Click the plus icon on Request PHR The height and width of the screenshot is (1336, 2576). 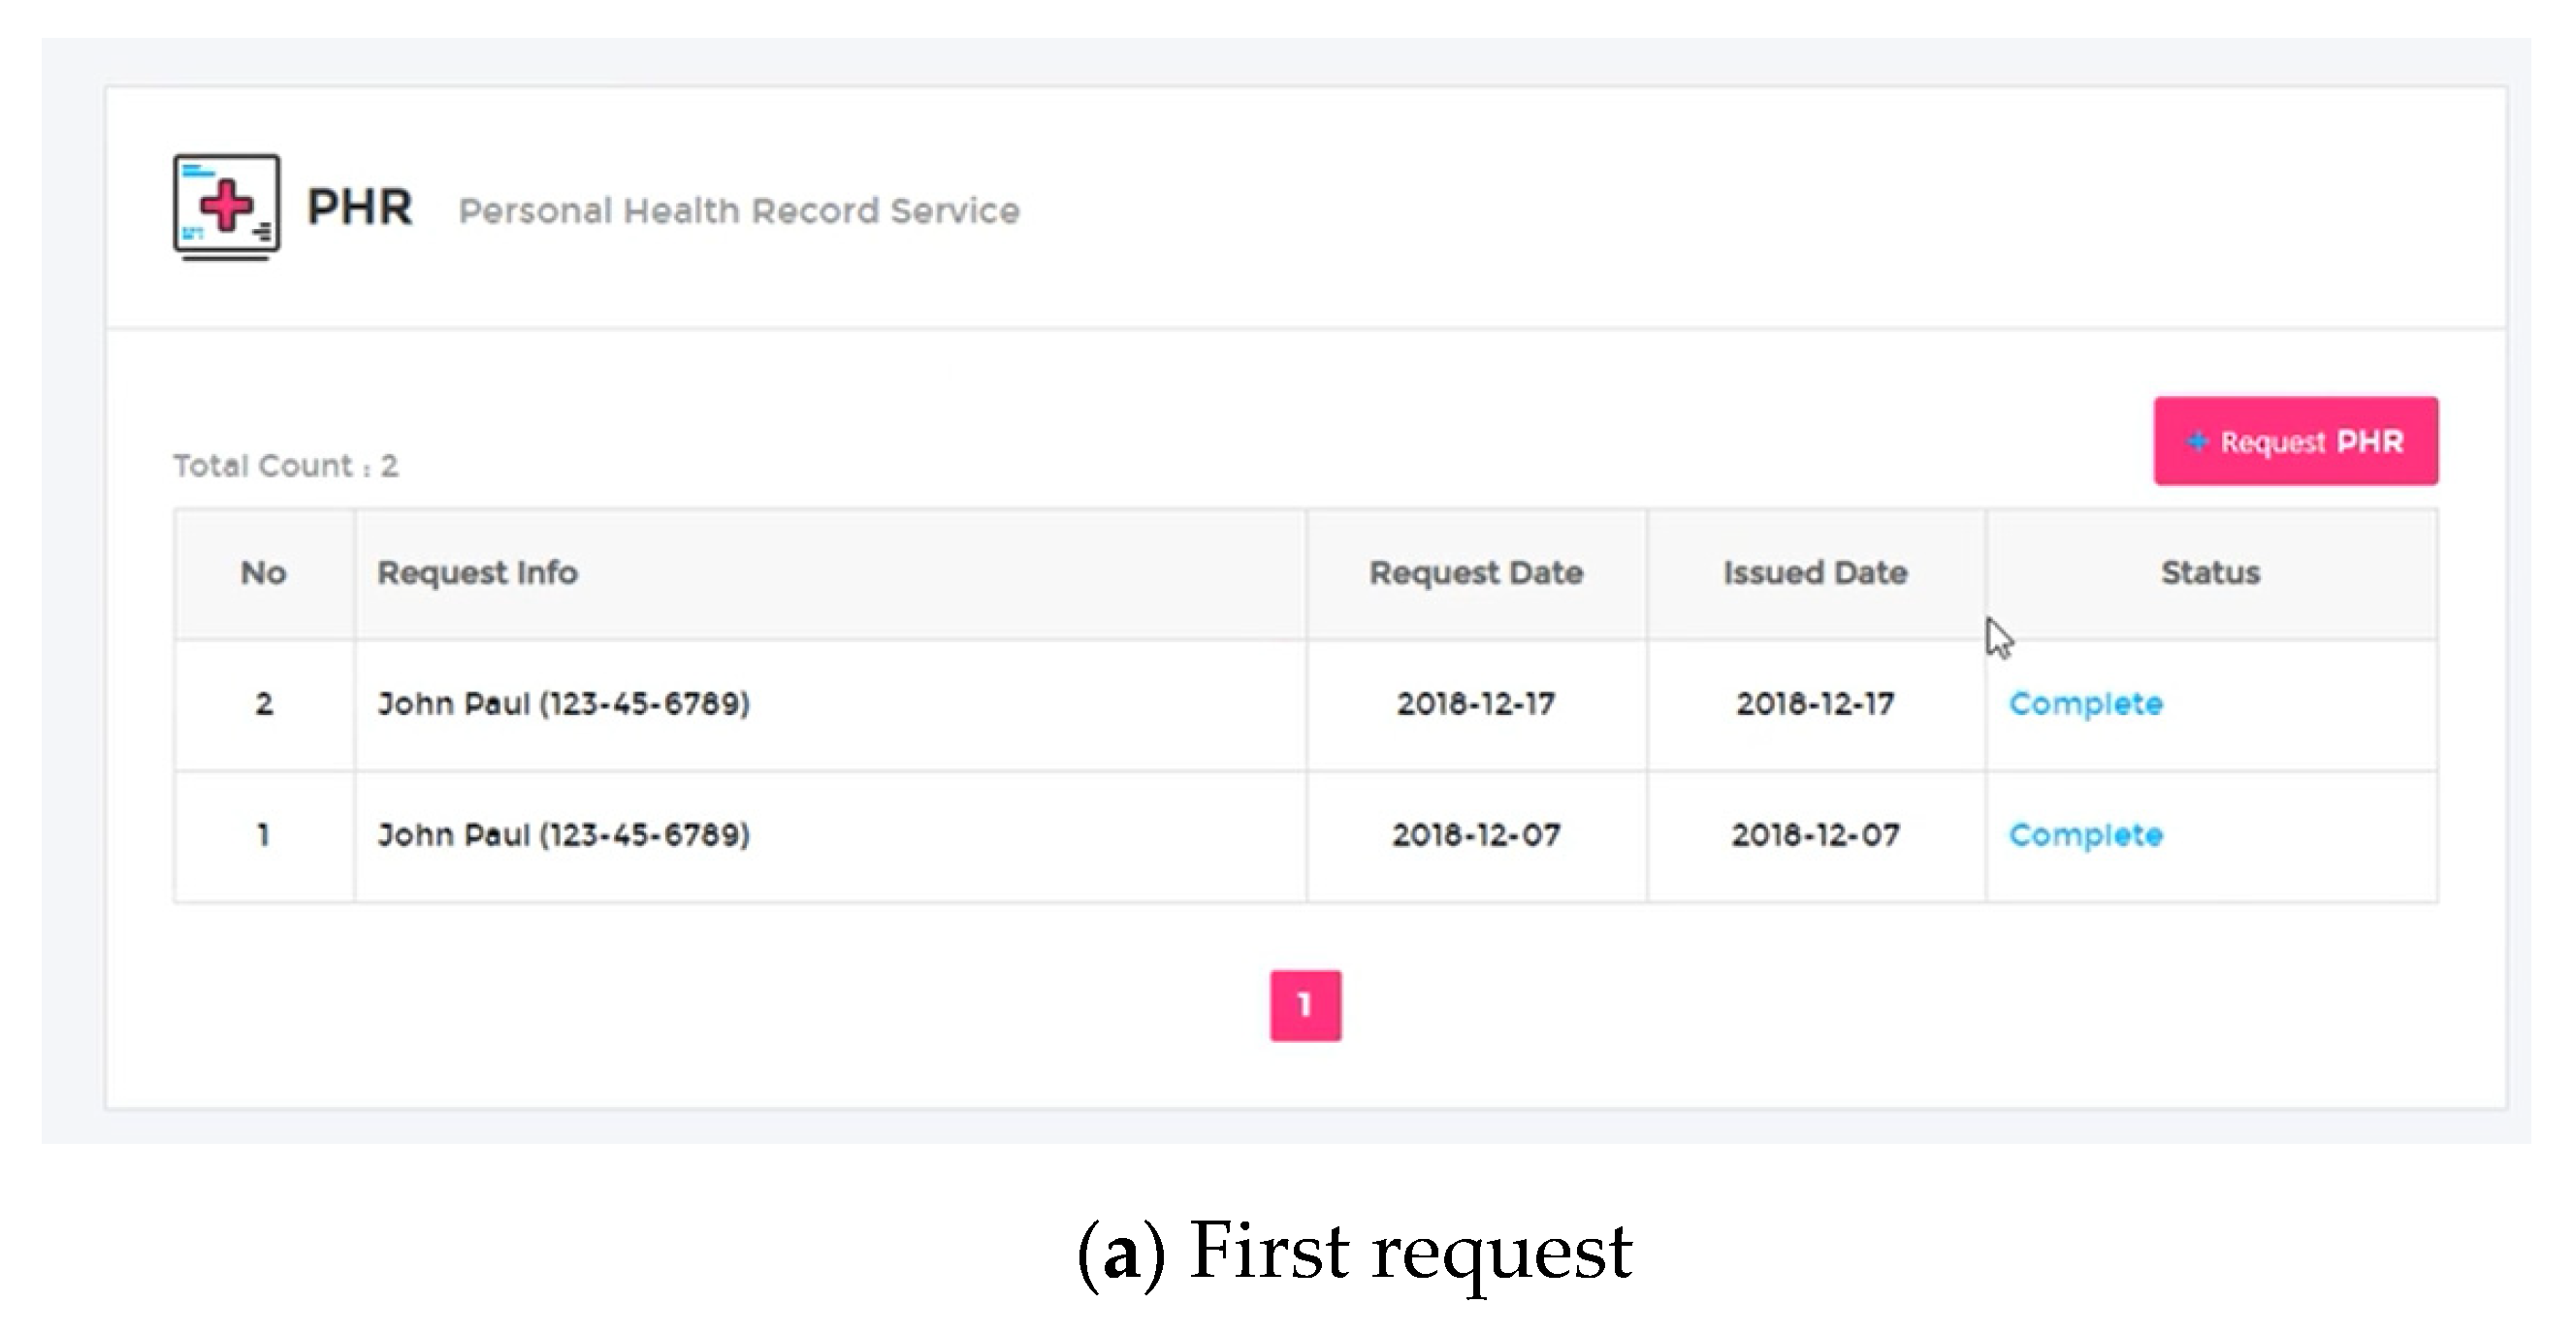[x=2197, y=441]
